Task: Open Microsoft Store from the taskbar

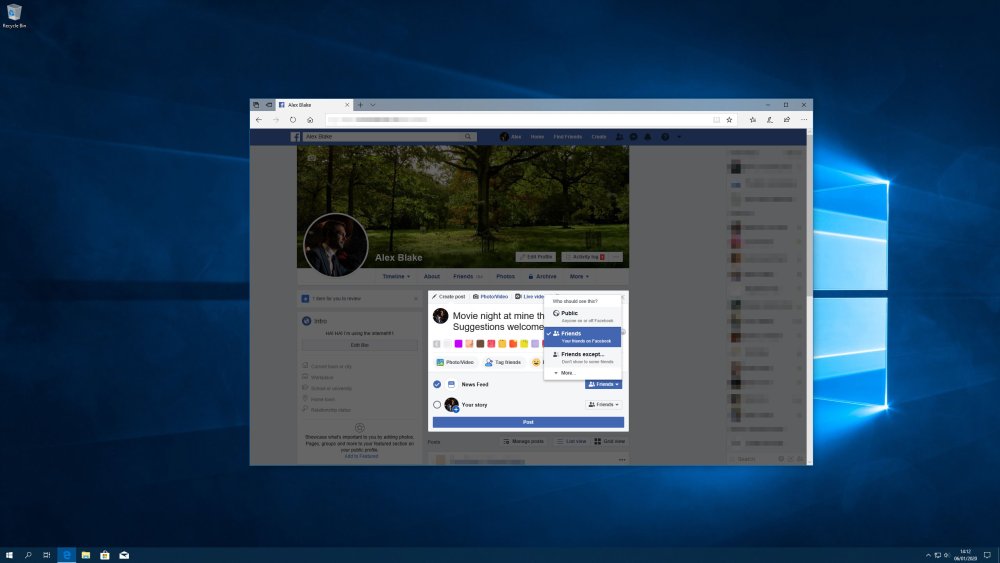Action: pos(105,555)
